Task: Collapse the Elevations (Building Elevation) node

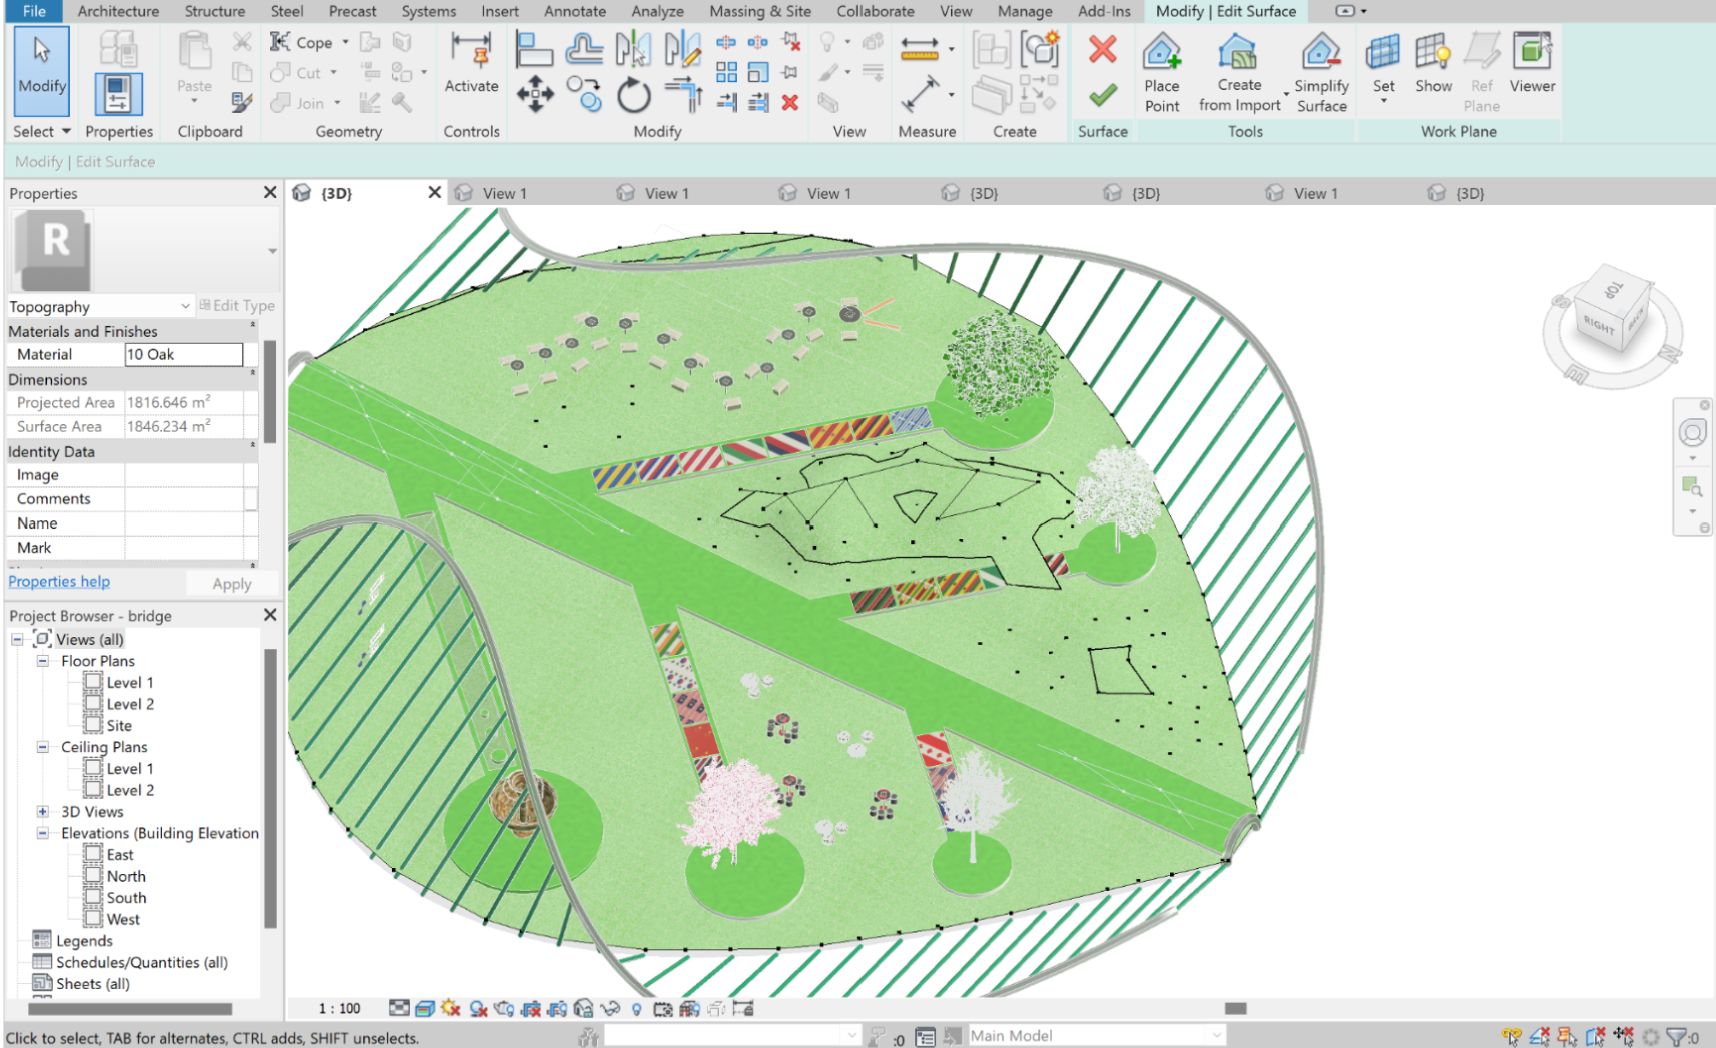Action: [x=43, y=832]
